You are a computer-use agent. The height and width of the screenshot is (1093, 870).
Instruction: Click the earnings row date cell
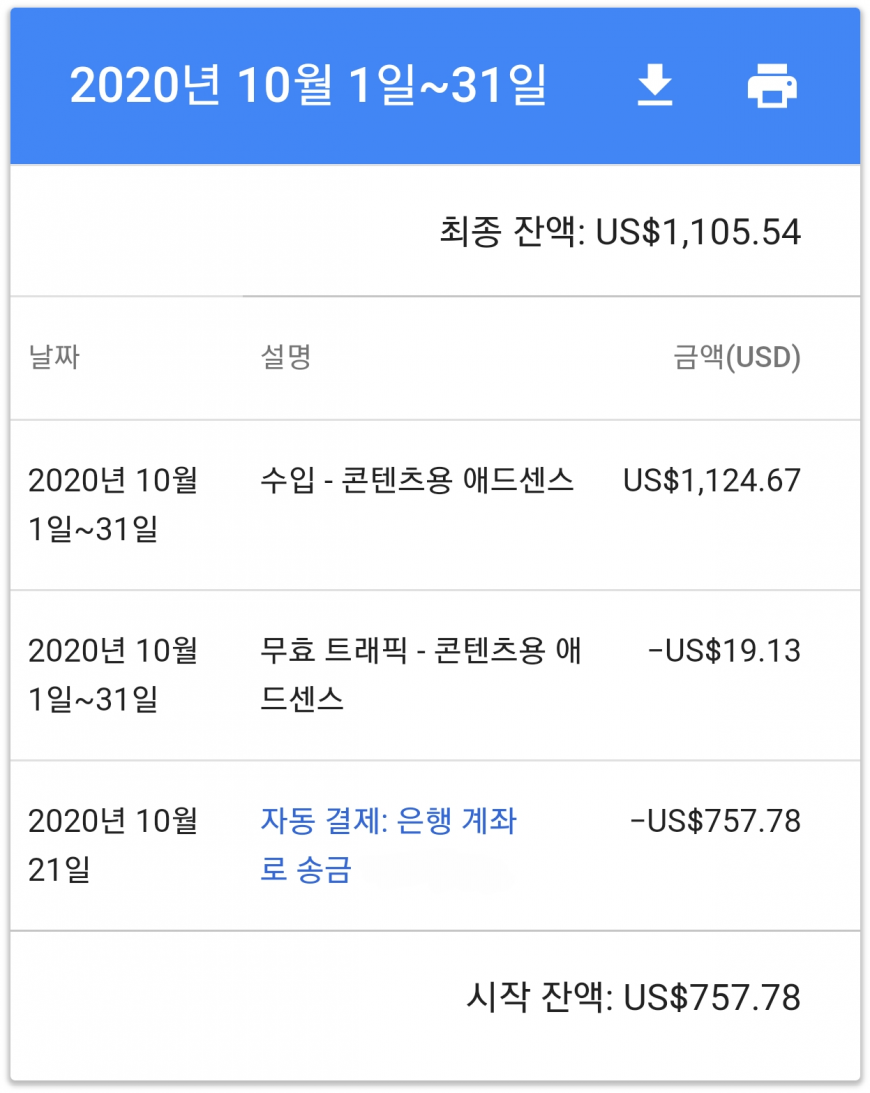[112, 505]
